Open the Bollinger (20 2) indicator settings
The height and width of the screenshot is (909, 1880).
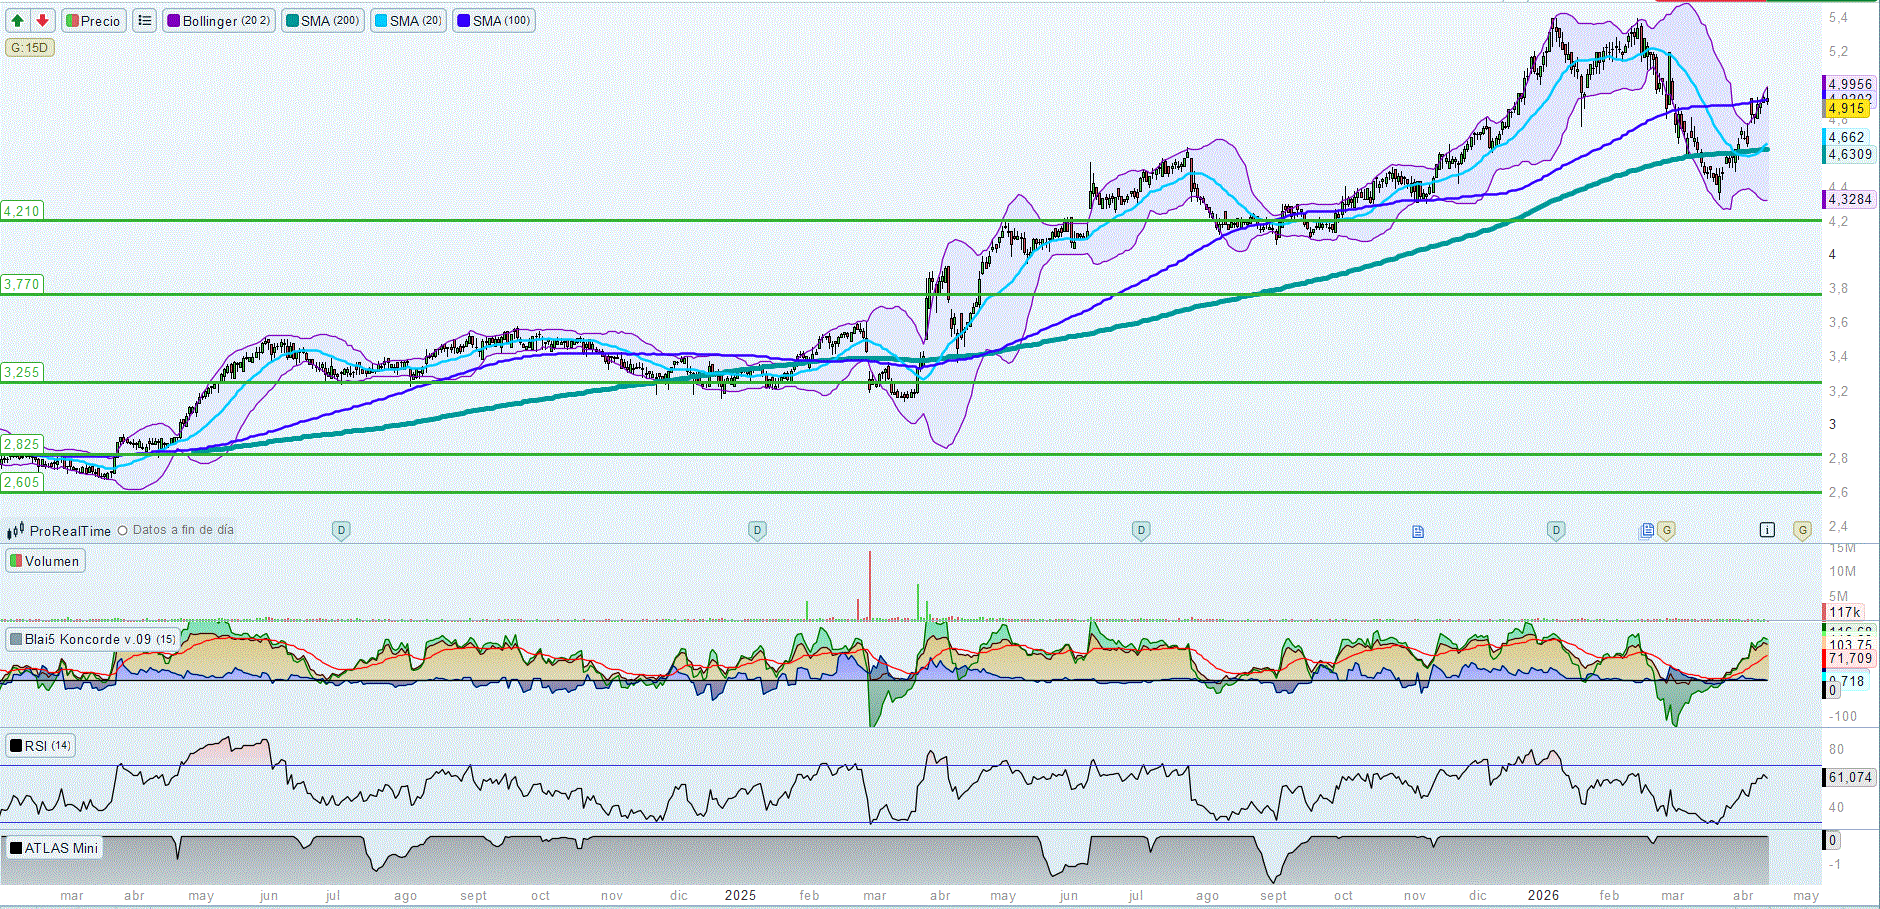[x=219, y=21]
